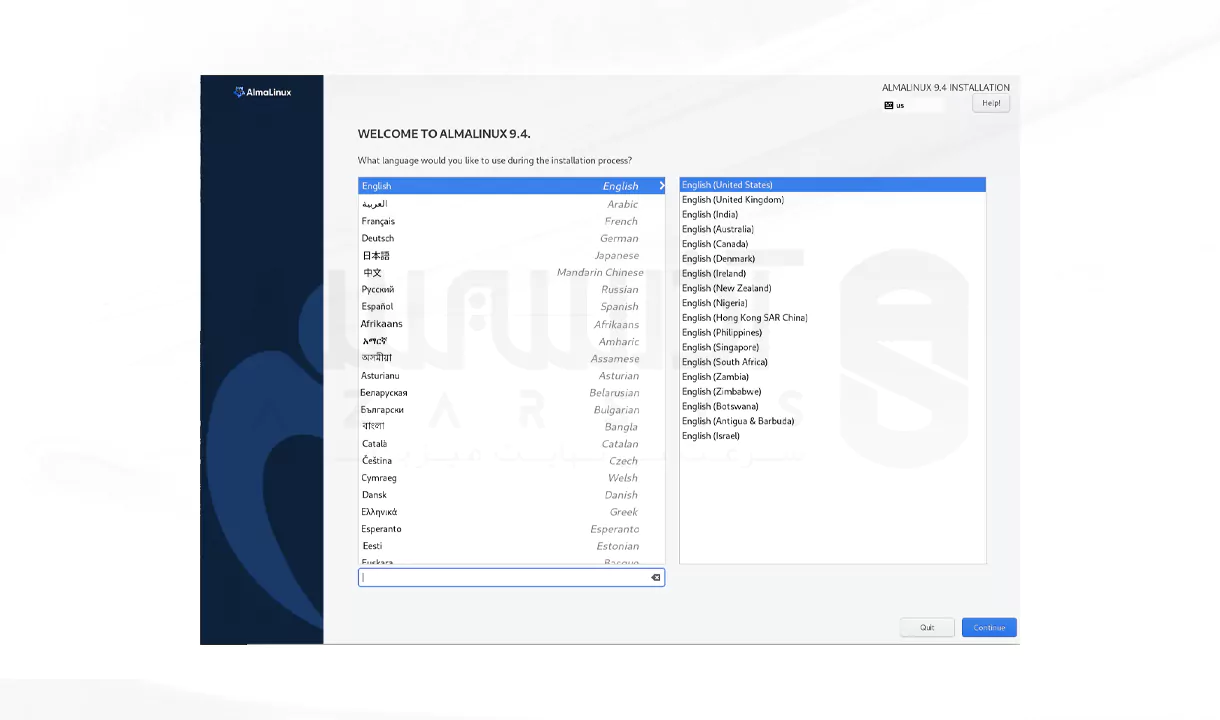Select Japanese language row
Image resolution: width=1220 pixels, height=720 pixels.
coord(511,255)
